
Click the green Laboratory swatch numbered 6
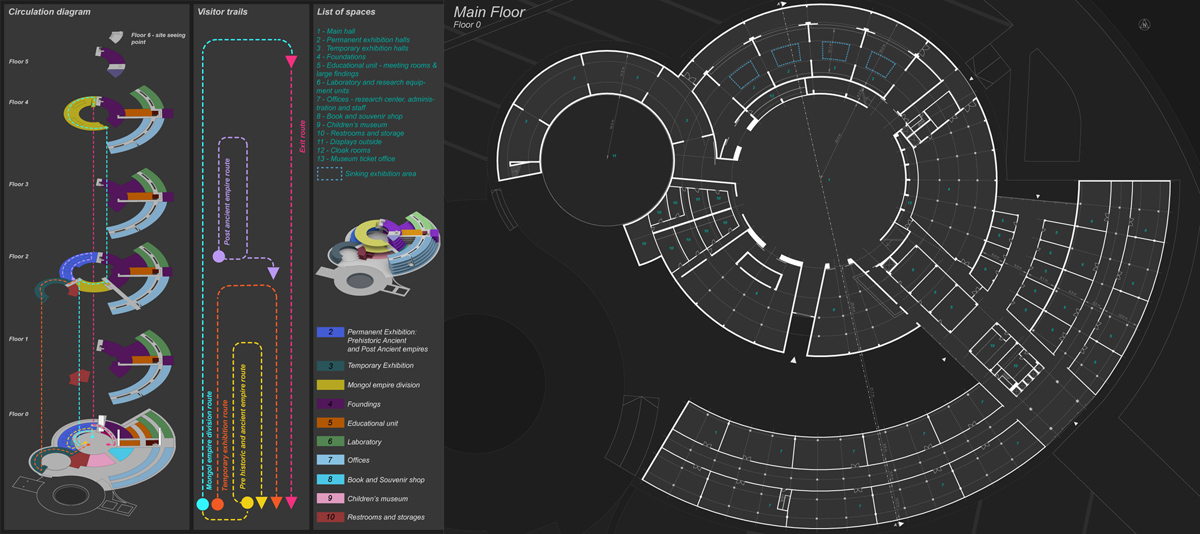pos(330,441)
